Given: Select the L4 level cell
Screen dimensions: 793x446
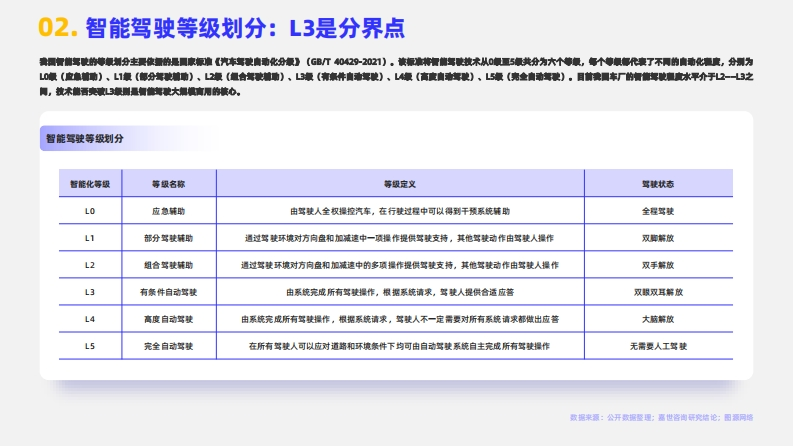Looking at the screenshot, I should point(90,319).
